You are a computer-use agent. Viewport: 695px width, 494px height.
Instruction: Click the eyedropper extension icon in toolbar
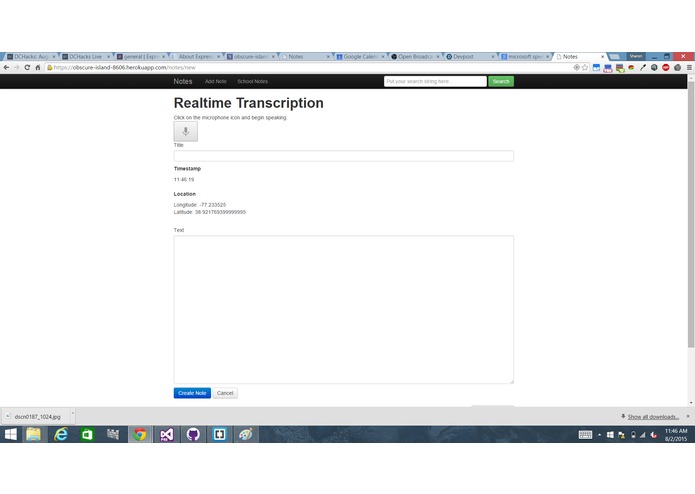[x=643, y=67]
